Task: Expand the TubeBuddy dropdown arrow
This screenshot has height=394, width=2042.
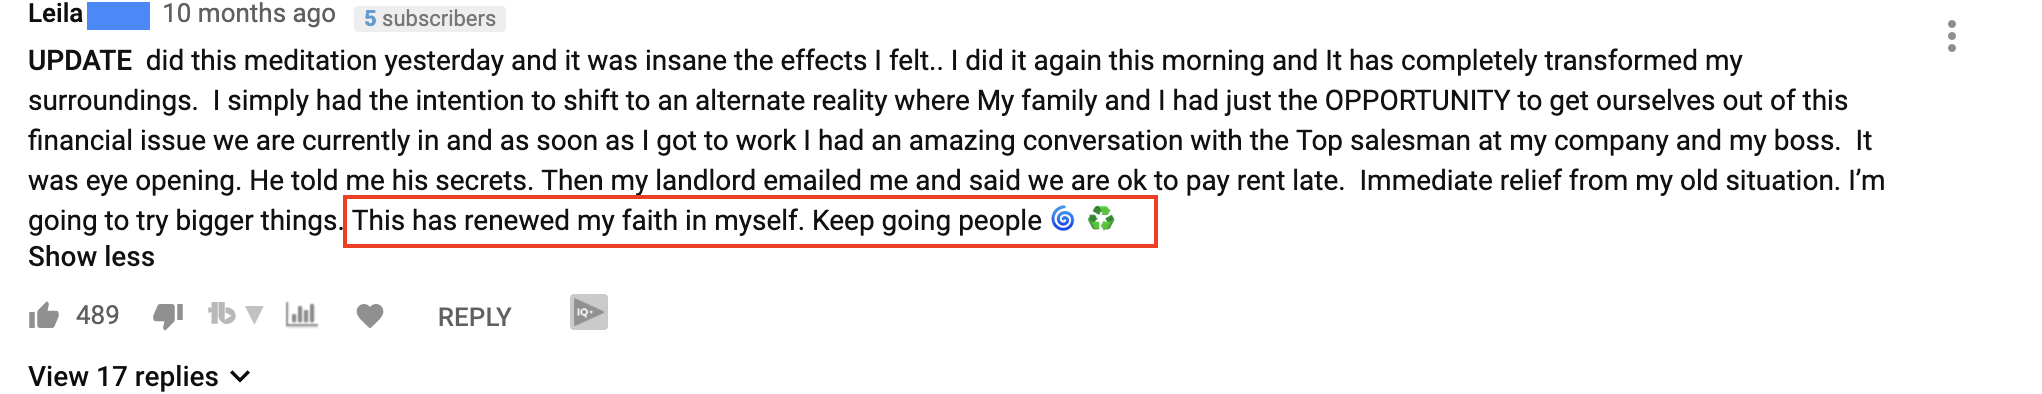Action: [x=255, y=316]
